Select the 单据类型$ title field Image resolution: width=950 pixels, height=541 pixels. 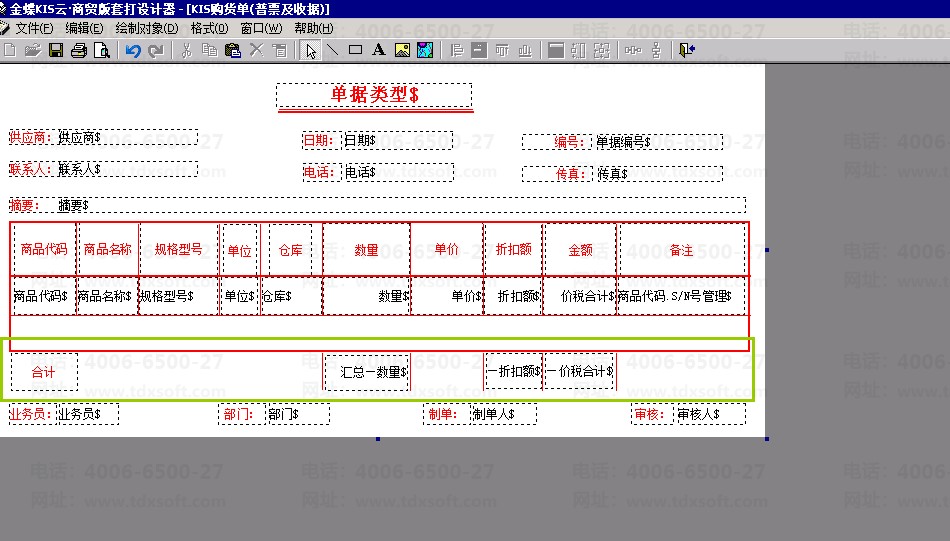coord(374,95)
